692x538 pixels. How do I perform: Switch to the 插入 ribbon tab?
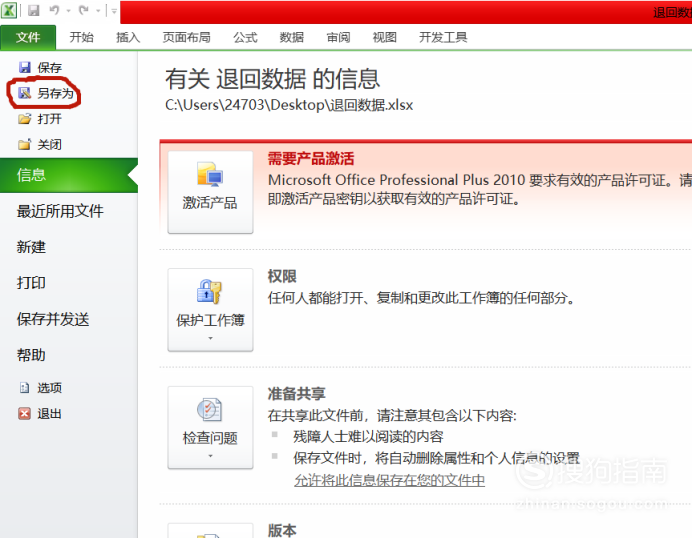pyautogui.click(x=128, y=38)
